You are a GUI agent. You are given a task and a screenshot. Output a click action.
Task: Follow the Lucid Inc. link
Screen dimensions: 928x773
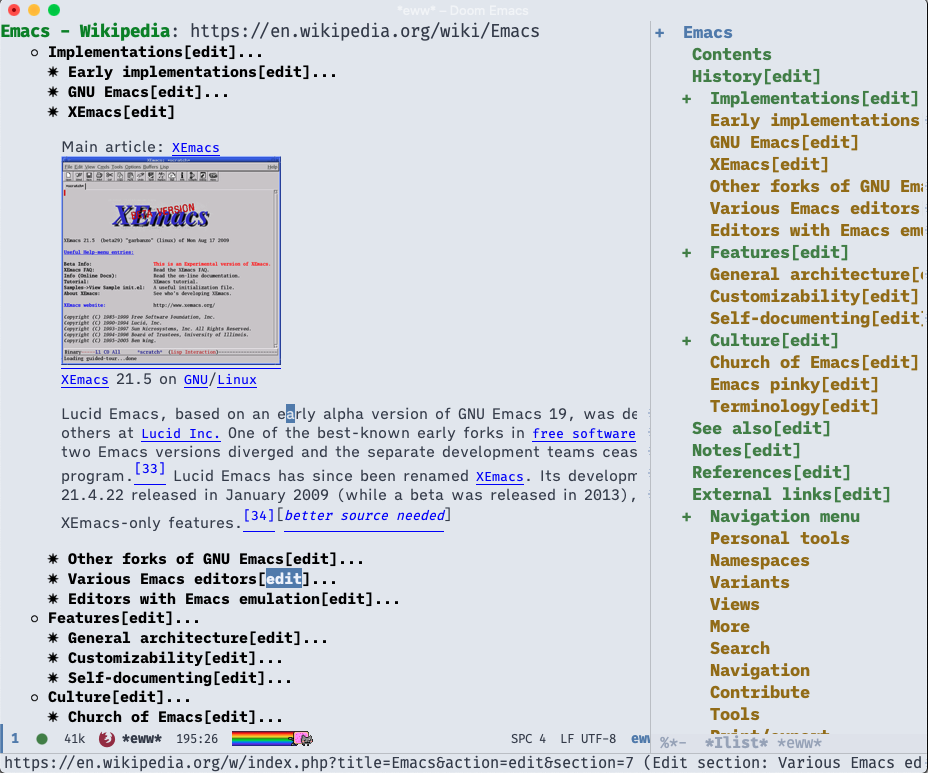pyautogui.click(x=181, y=433)
